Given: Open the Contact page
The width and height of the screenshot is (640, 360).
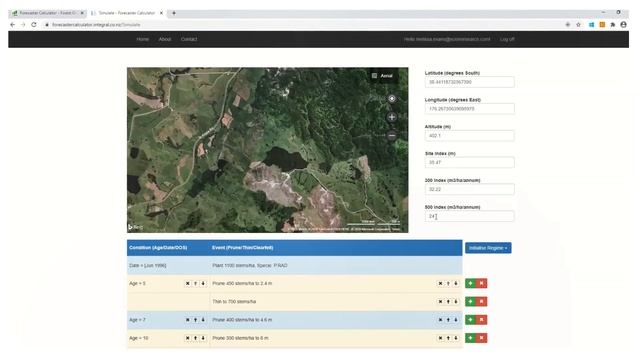Looking at the screenshot, I should (189, 39).
